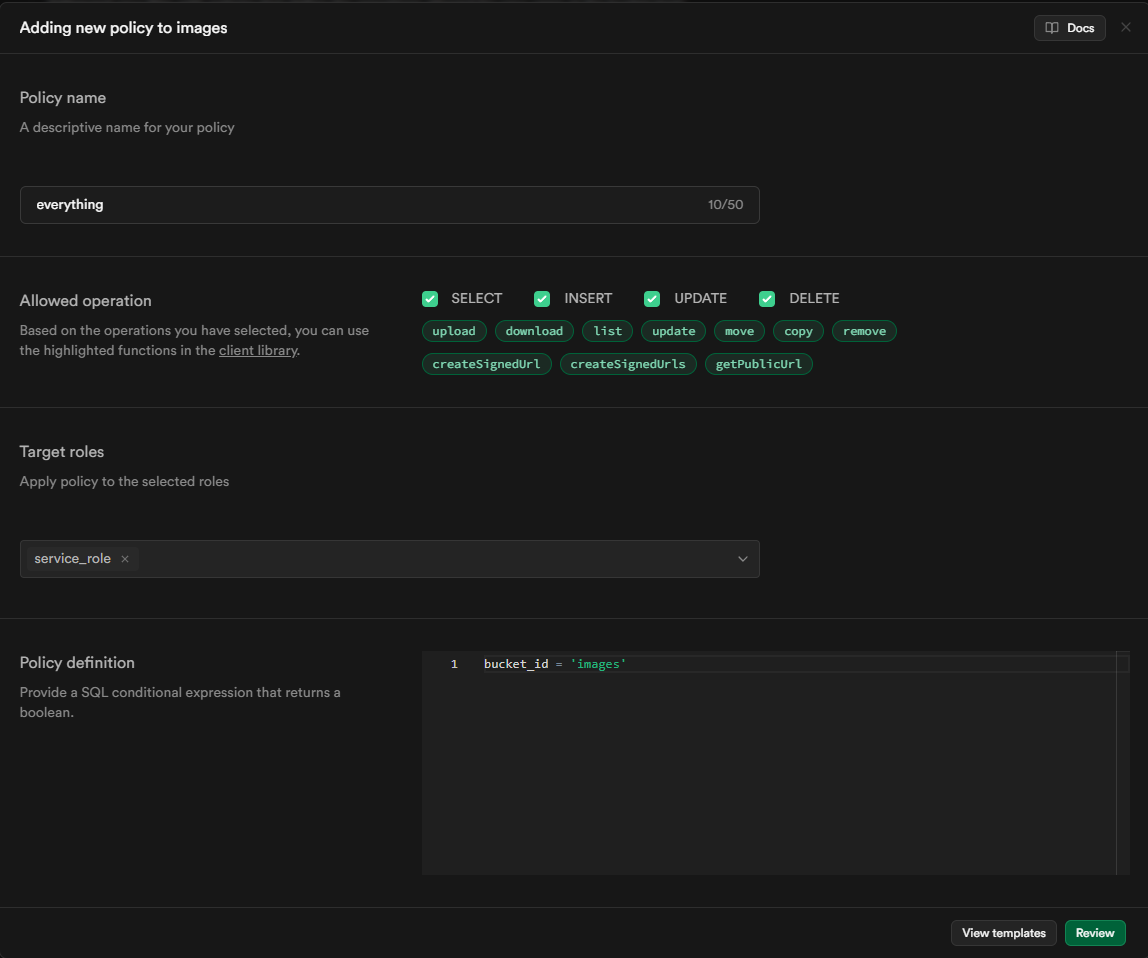The image size is (1148, 958).
Task: Remove service_role tag with its x icon
Action: tap(125, 559)
